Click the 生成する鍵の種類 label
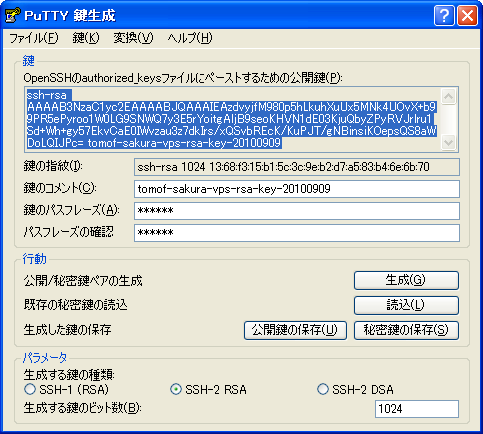 [69, 375]
